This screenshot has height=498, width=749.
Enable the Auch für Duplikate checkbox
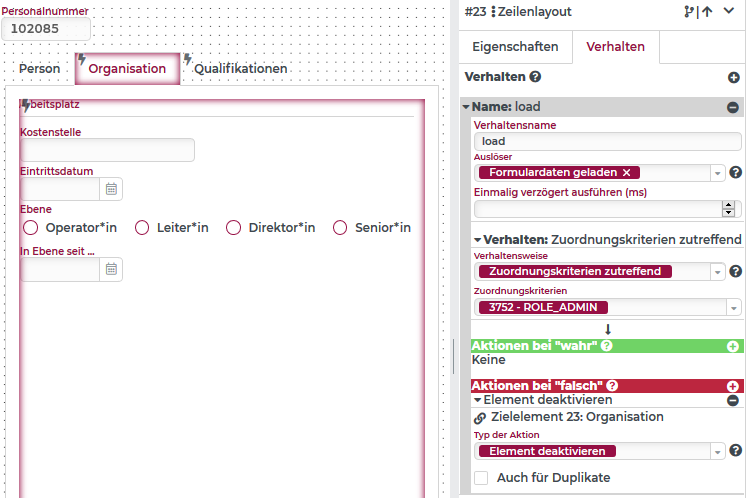tap(481, 478)
